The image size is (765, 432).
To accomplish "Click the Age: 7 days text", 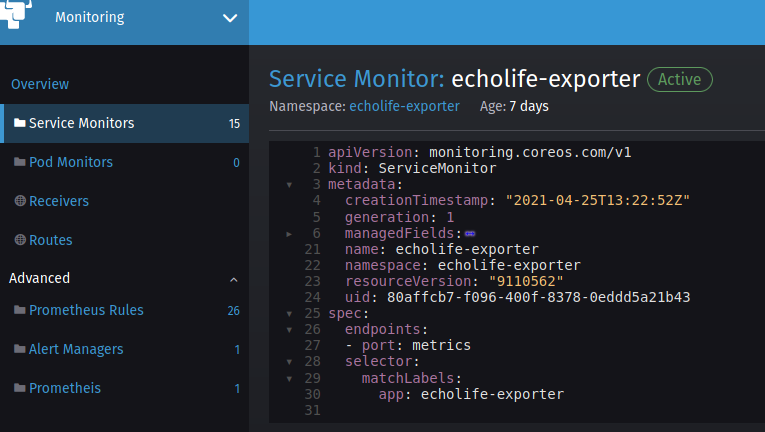I will (x=514, y=106).
